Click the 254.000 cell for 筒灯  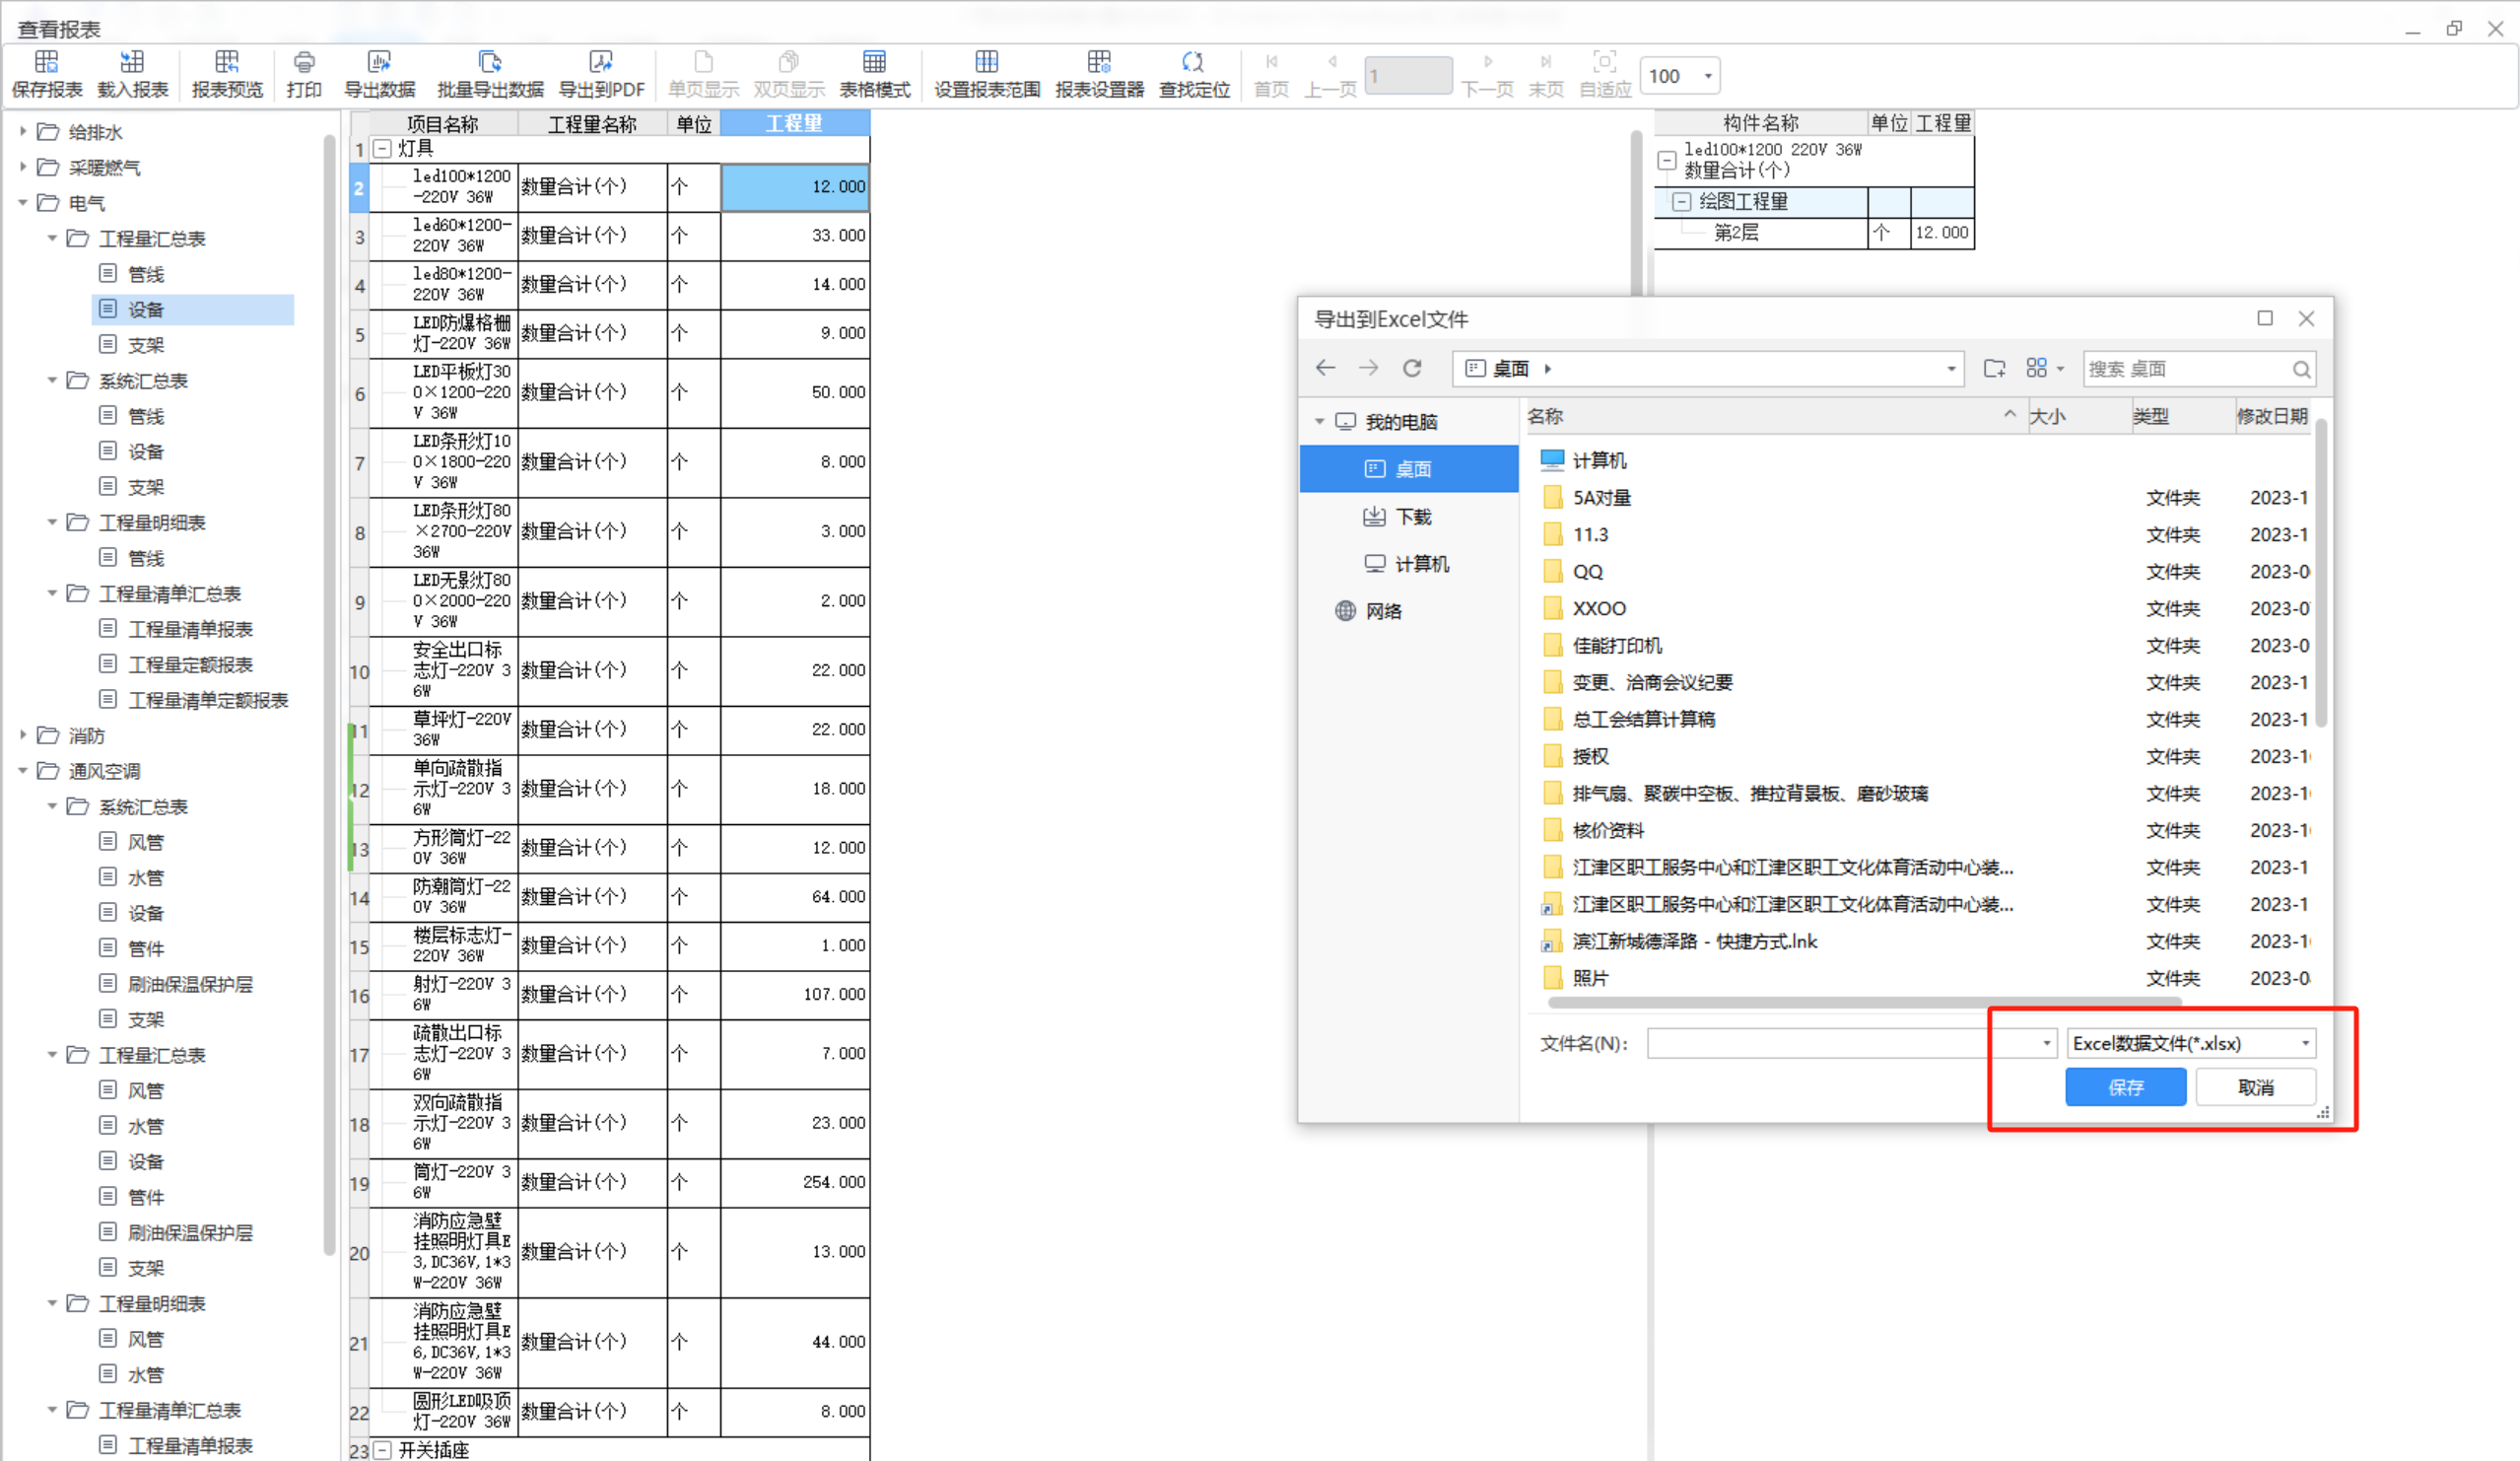click(795, 1182)
